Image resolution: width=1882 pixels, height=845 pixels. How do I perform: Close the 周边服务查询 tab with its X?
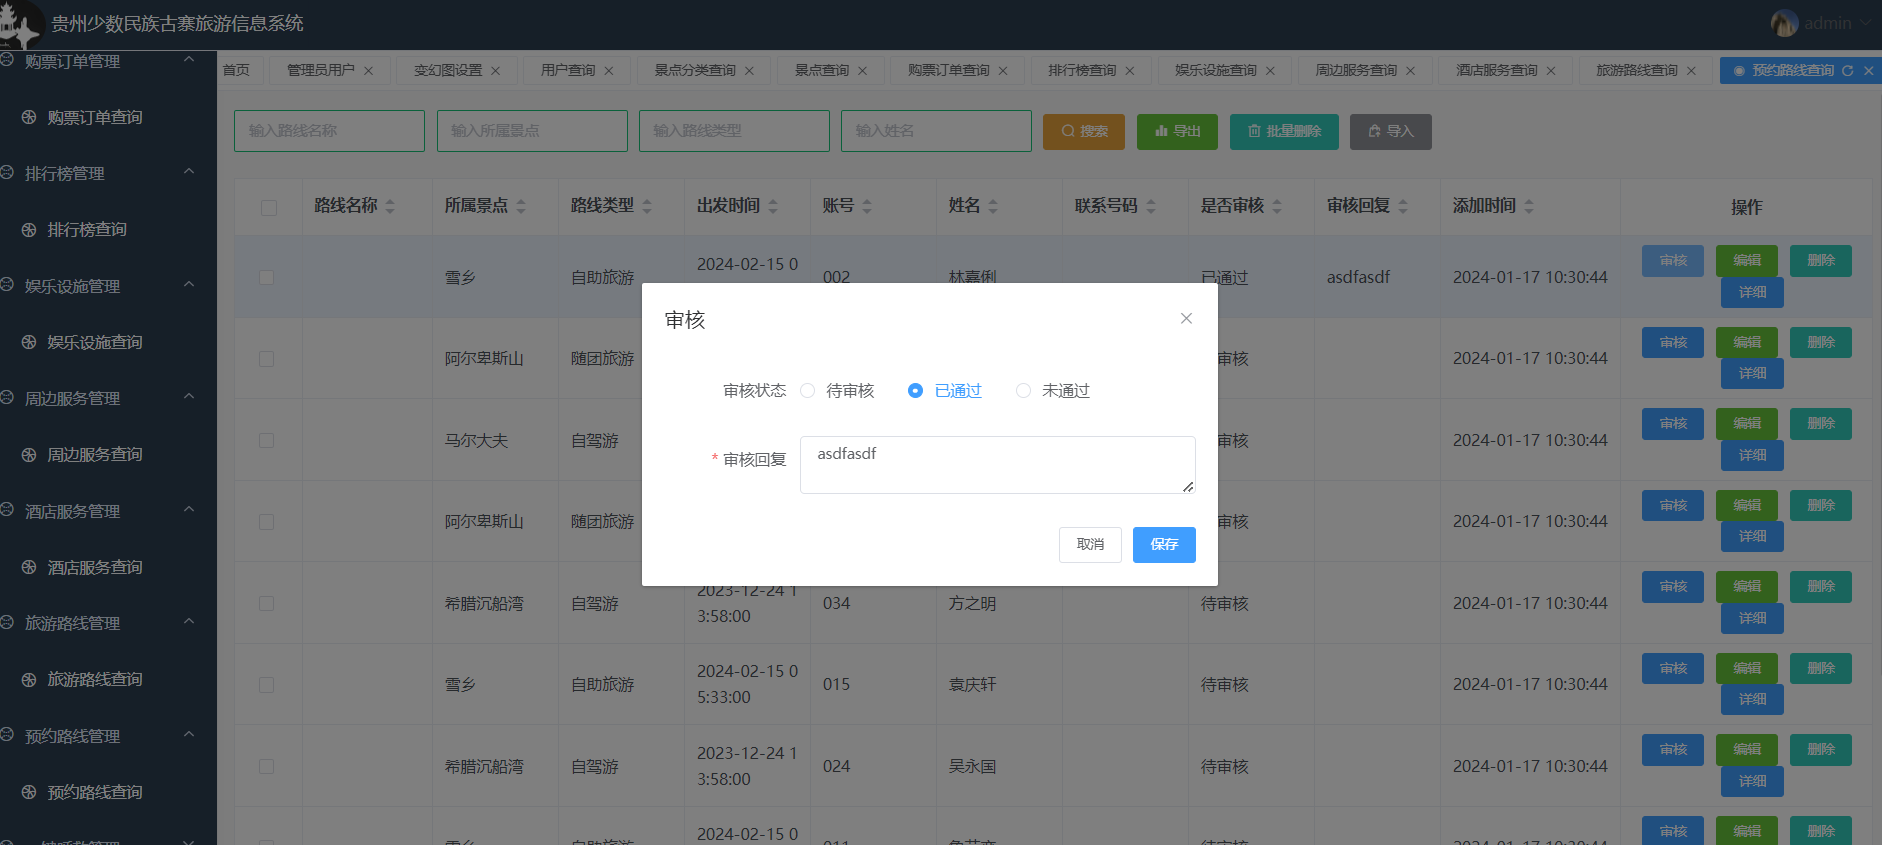1411,71
